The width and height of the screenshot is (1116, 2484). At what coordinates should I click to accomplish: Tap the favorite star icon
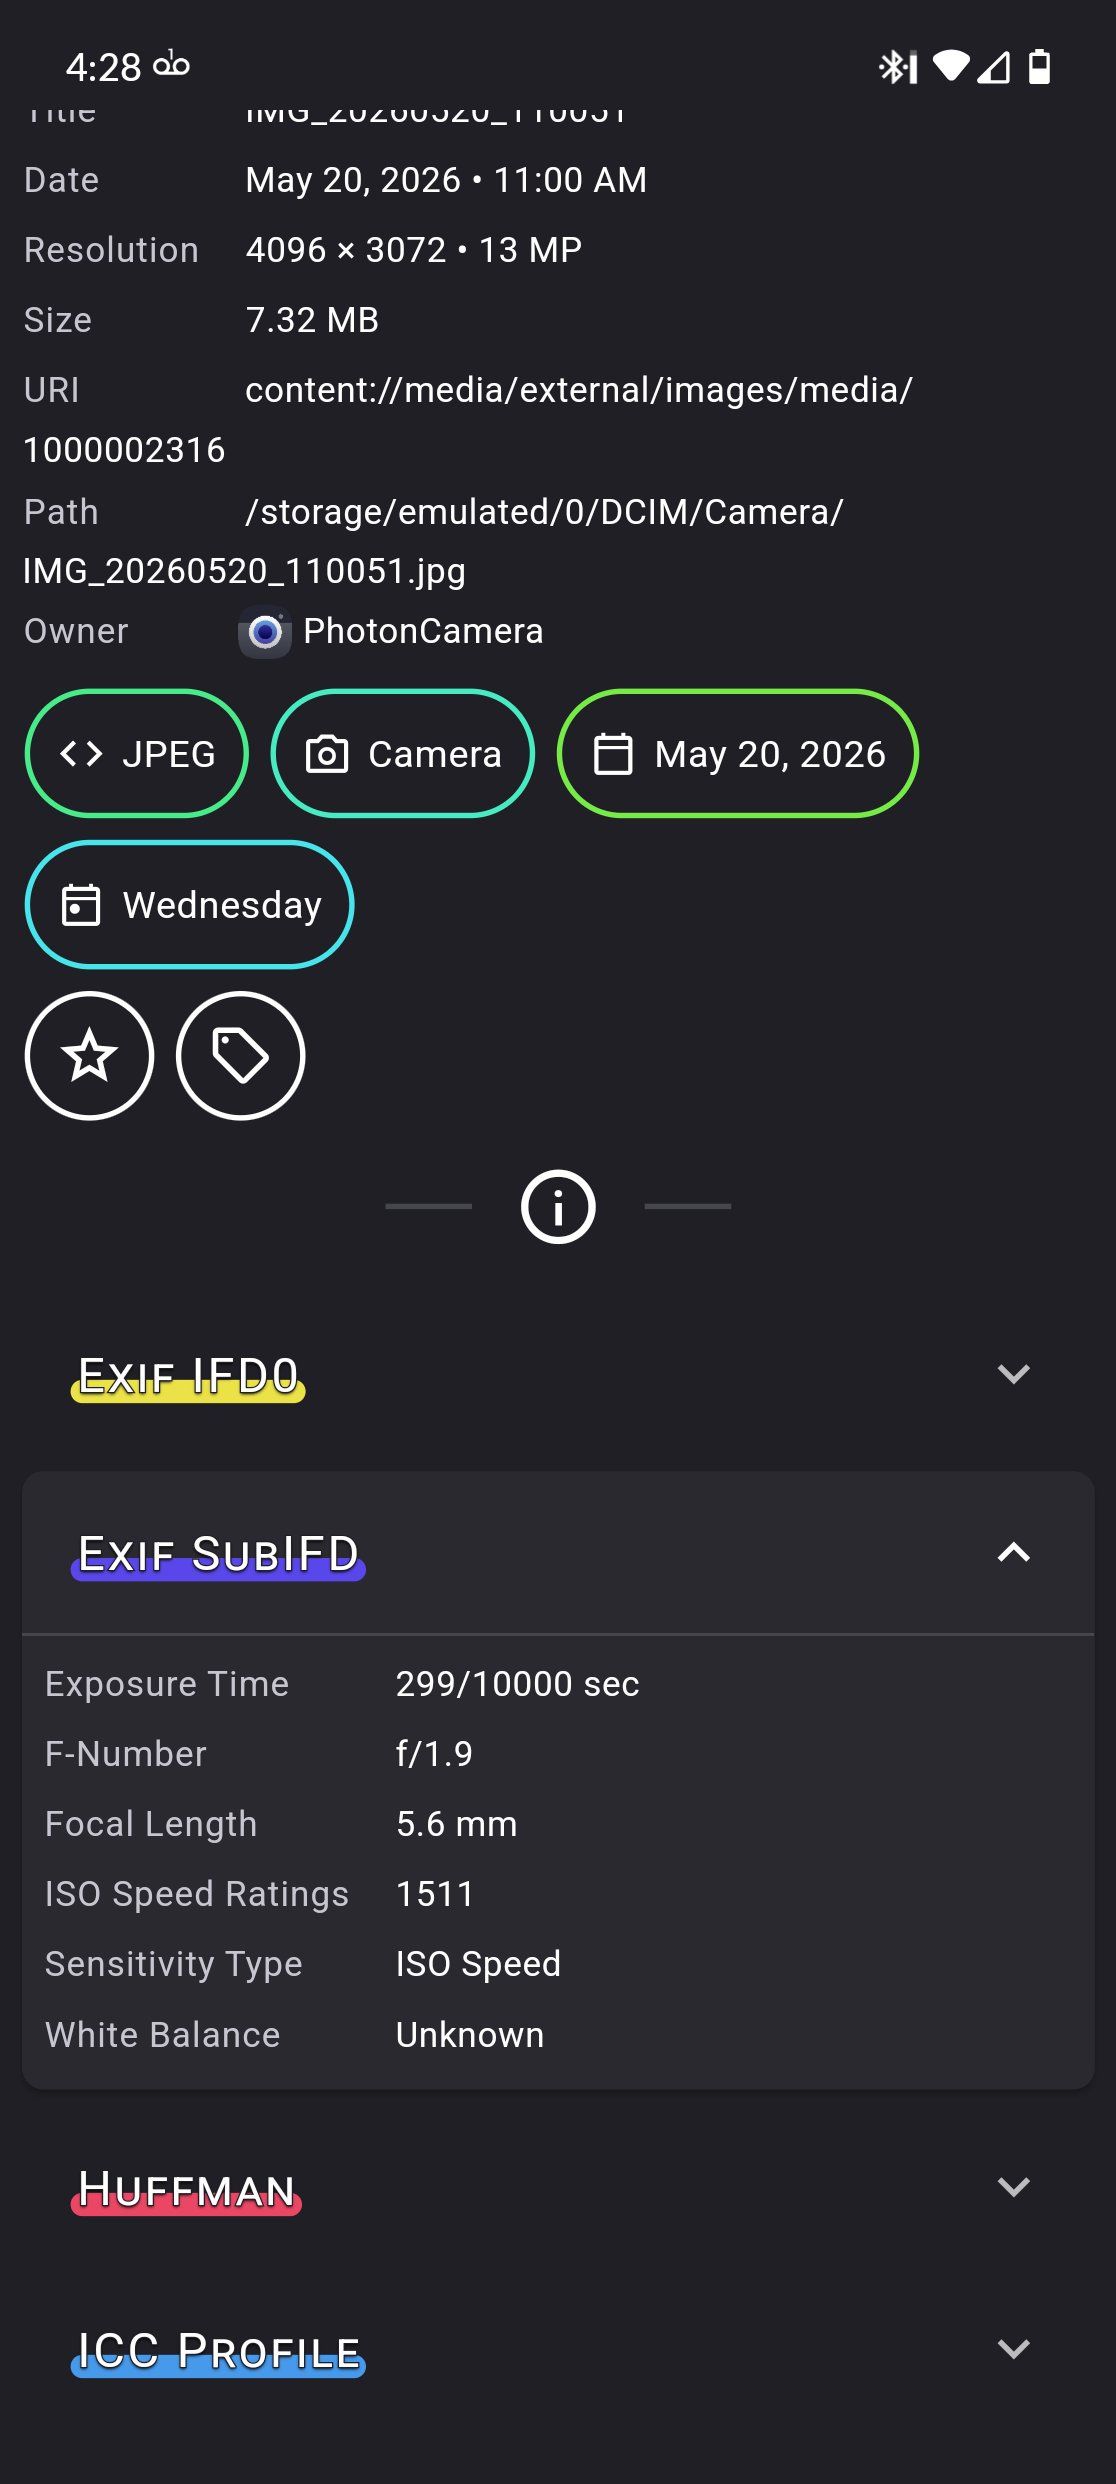tap(90, 1056)
